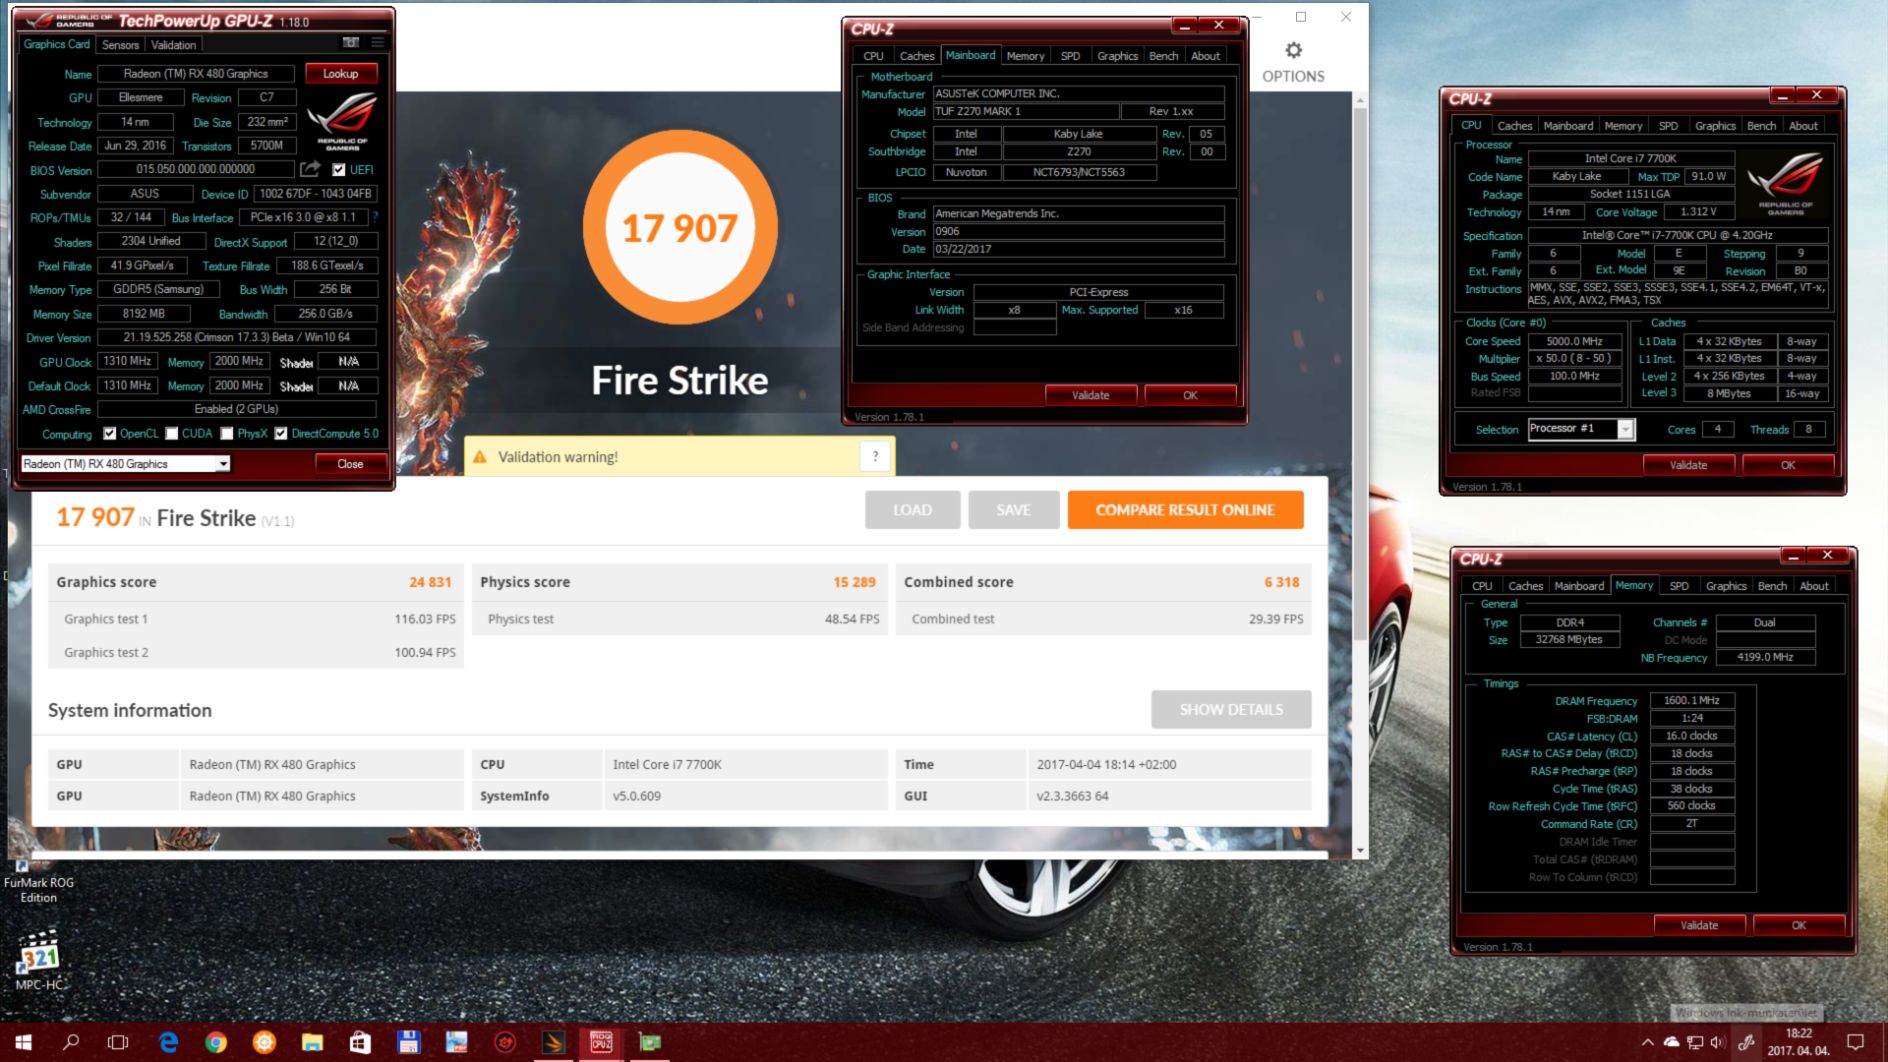Click the taskbar clock showing 18:22
The image size is (1888, 1062).
click(x=1798, y=1042)
